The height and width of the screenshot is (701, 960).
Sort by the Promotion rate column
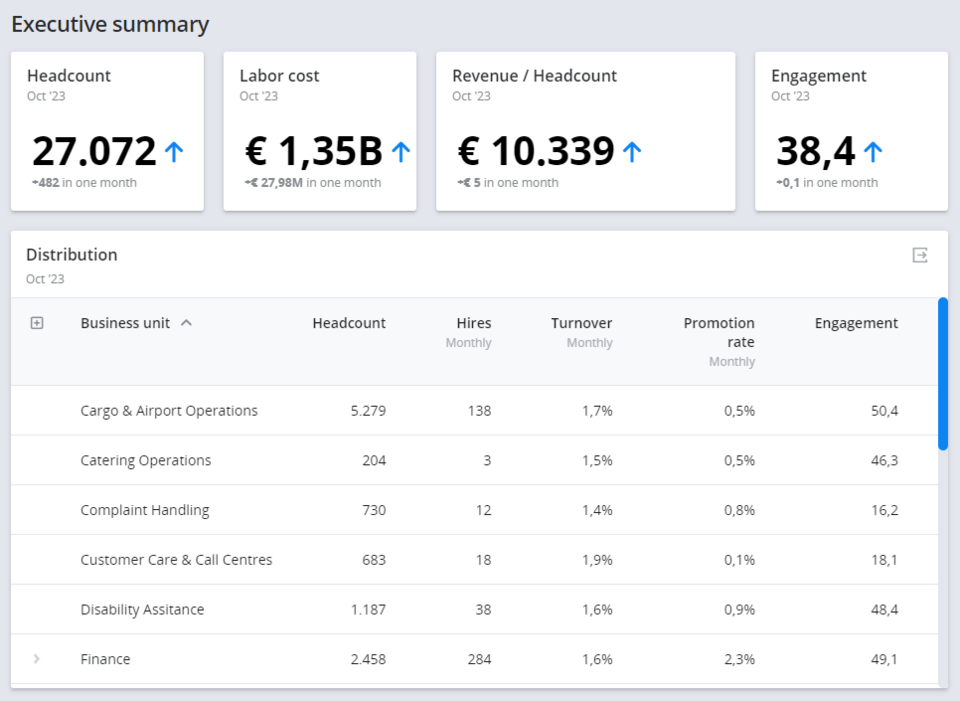pos(719,332)
